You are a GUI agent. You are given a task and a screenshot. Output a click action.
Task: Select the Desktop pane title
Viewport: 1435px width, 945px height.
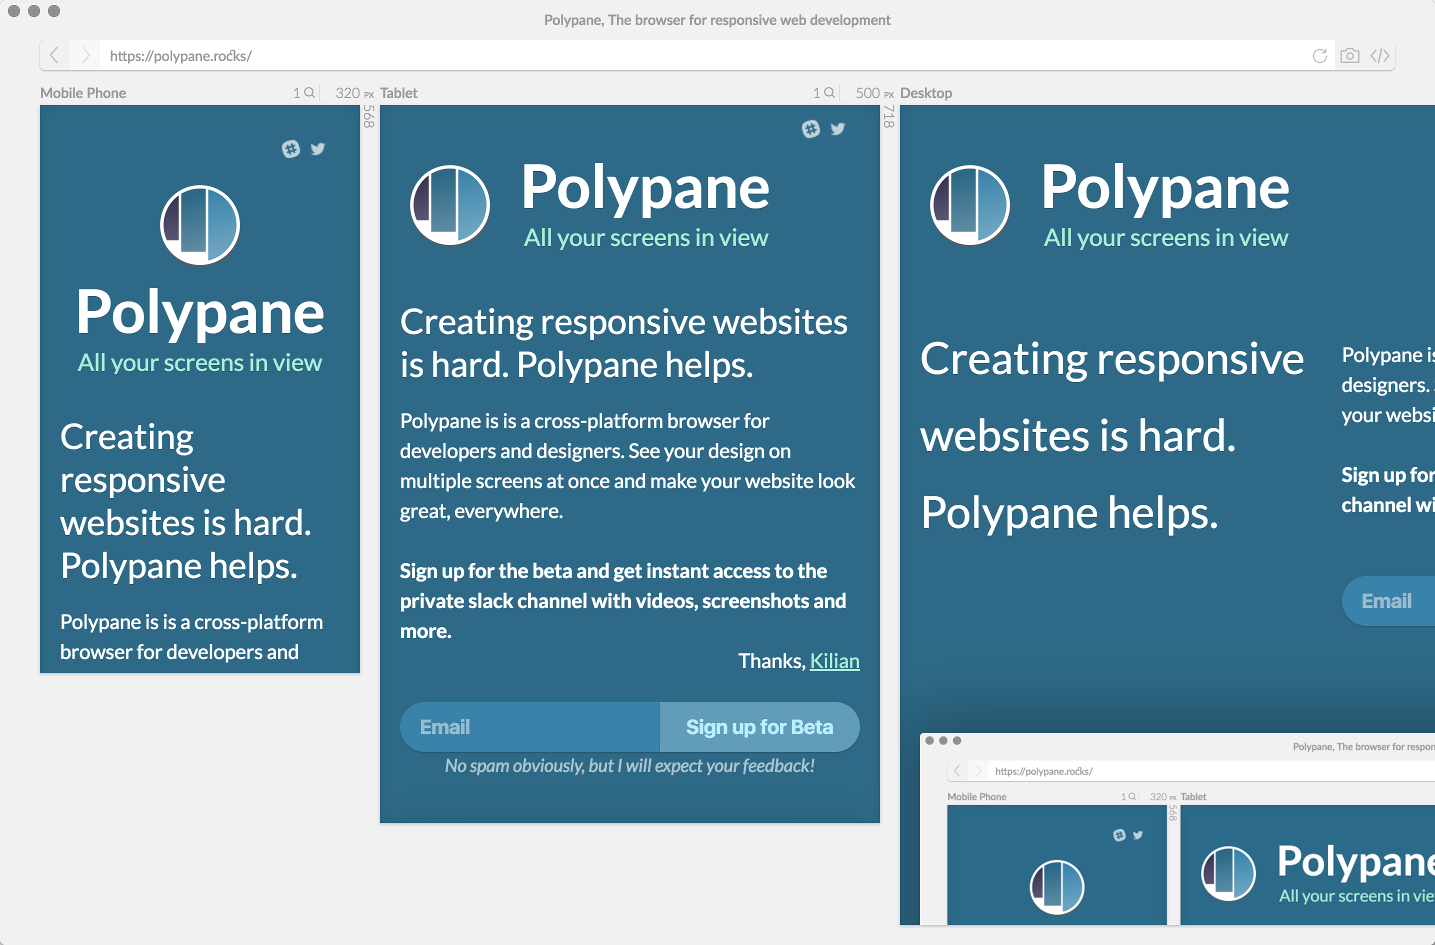926,93
